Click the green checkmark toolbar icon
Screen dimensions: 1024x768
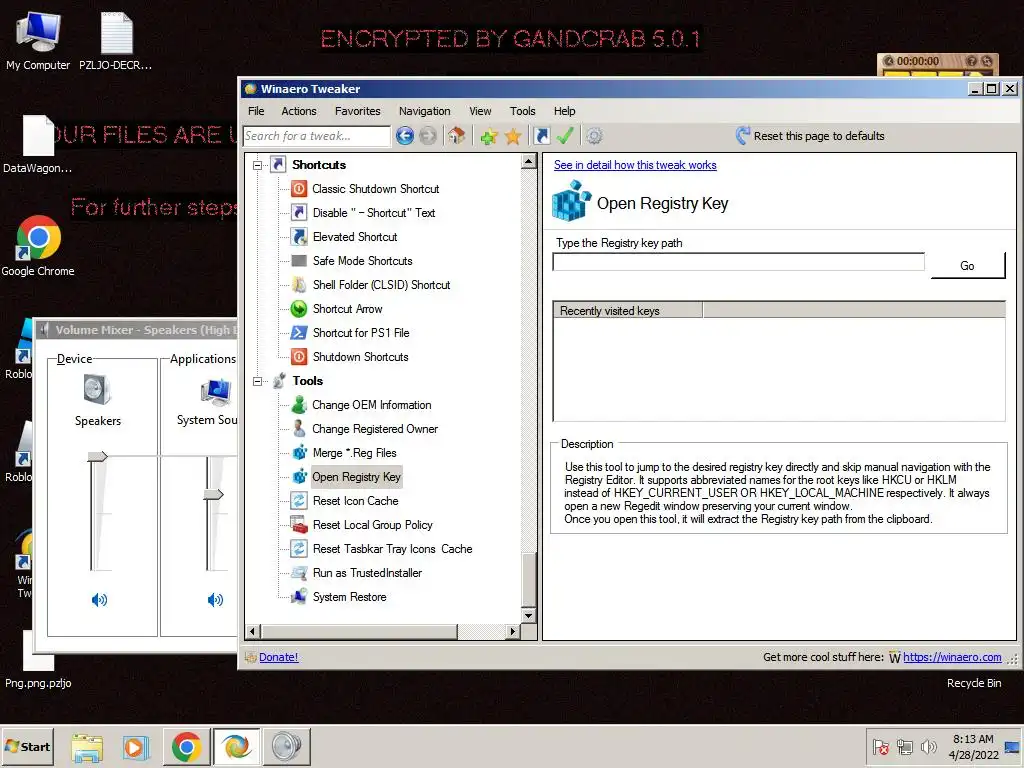[x=565, y=136]
